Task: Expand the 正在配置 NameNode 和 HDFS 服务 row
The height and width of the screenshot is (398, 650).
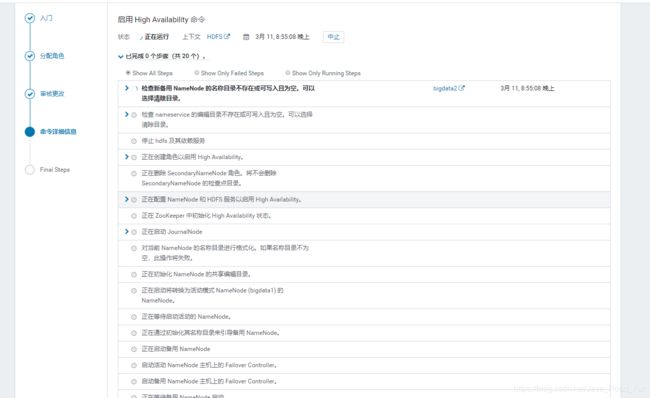Action: tap(127, 199)
